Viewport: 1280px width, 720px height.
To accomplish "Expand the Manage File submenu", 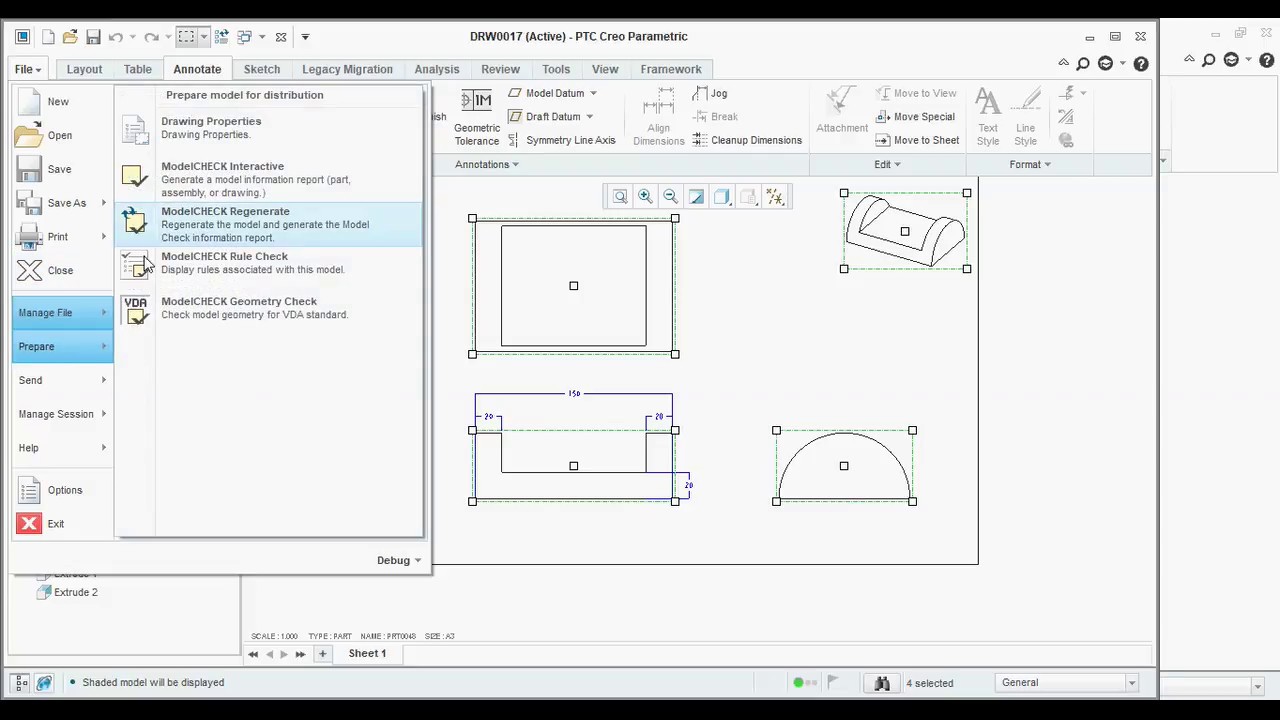I will [62, 313].
